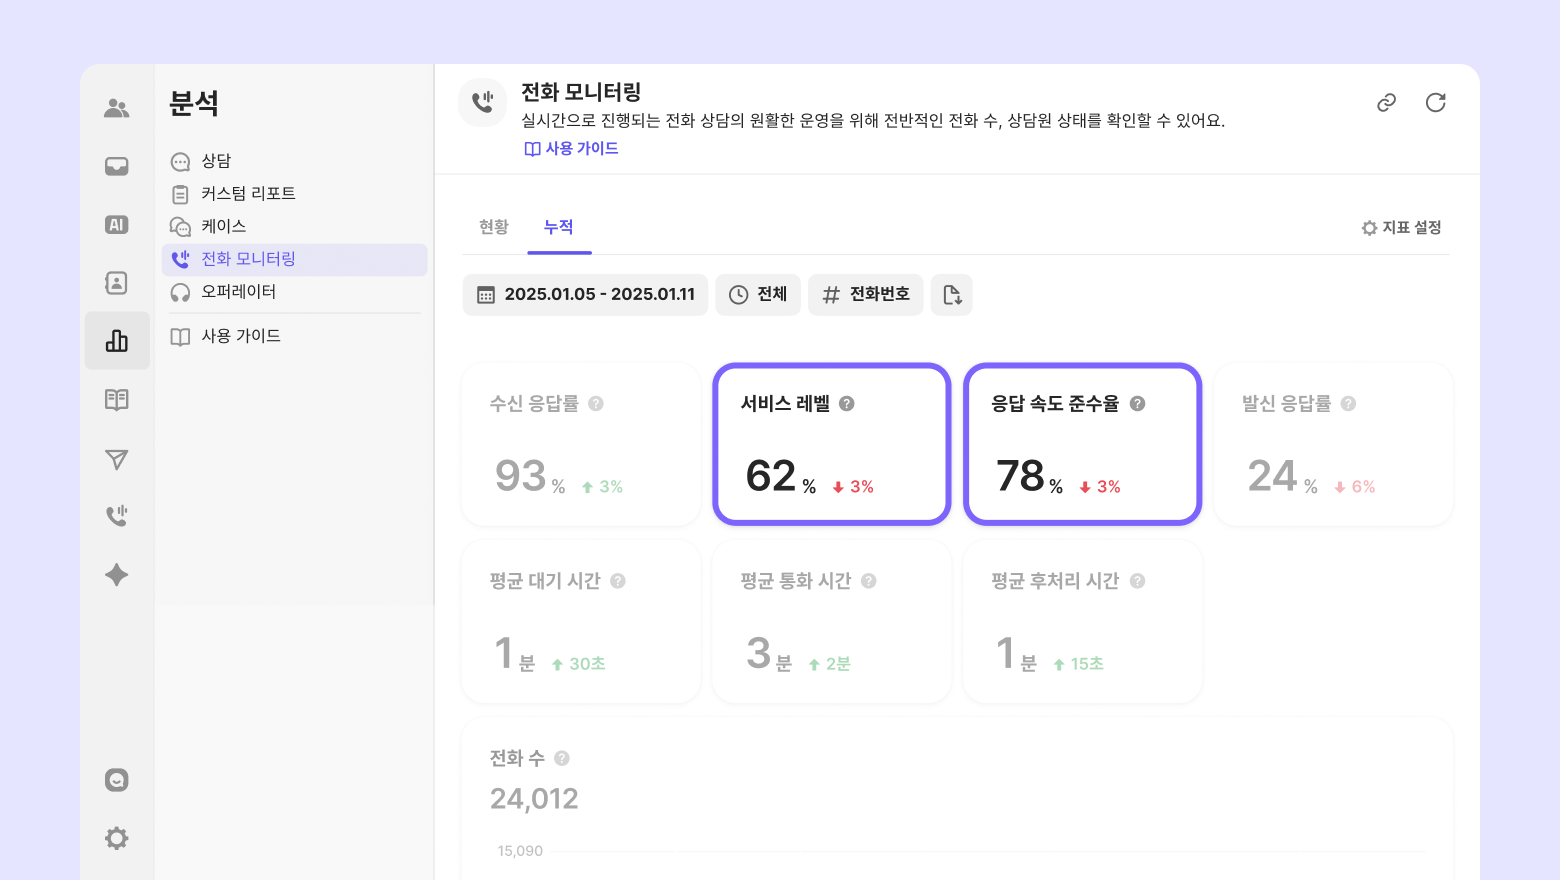
Task: Click the copy link icon in the header
Action: coord(1386,103)
